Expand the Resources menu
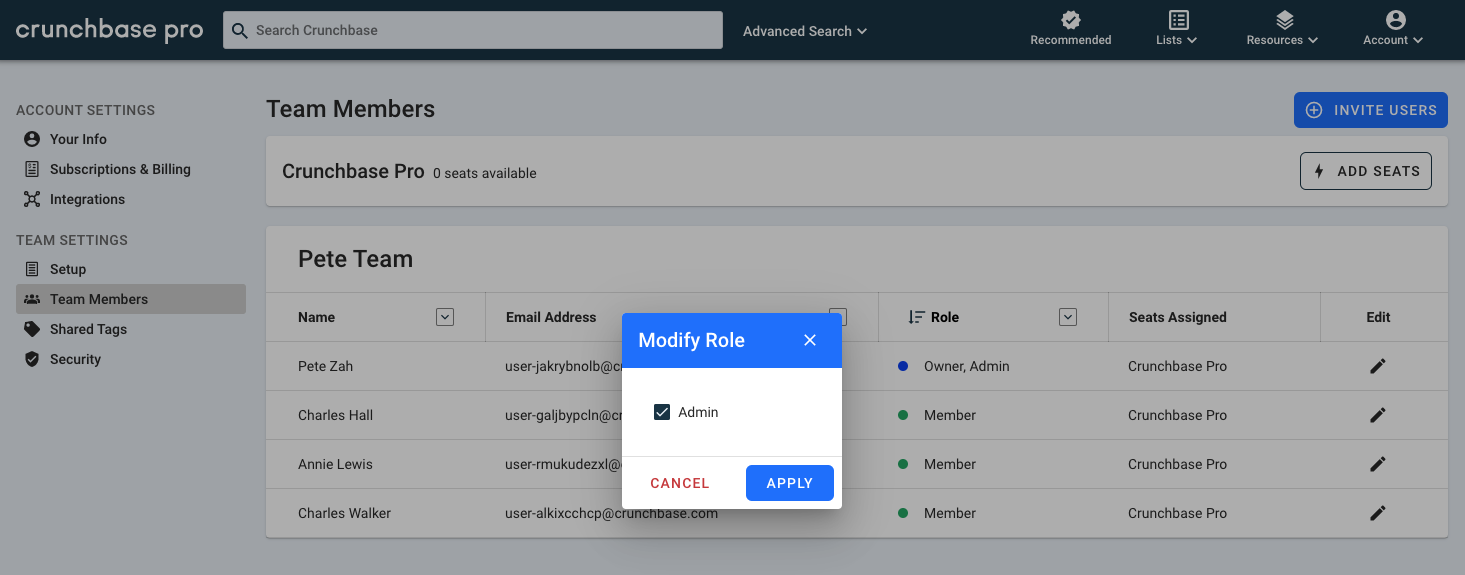The width and height of the screenshot is (1465, 575). [1282, 29]
